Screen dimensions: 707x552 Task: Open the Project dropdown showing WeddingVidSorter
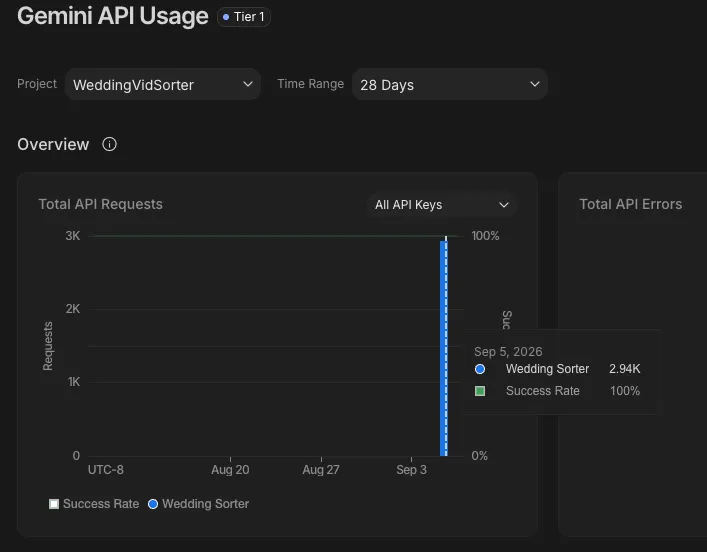coord(163,84)
